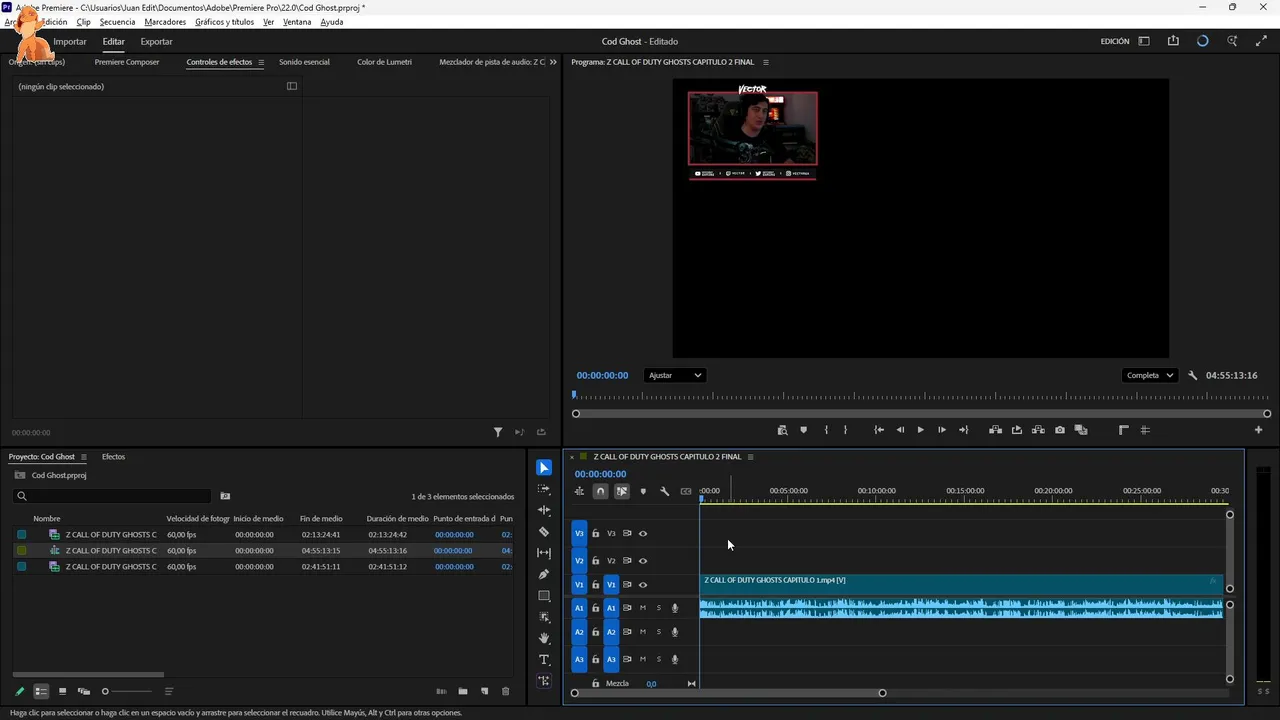Go to the Importar workspace

click(70, 42)
